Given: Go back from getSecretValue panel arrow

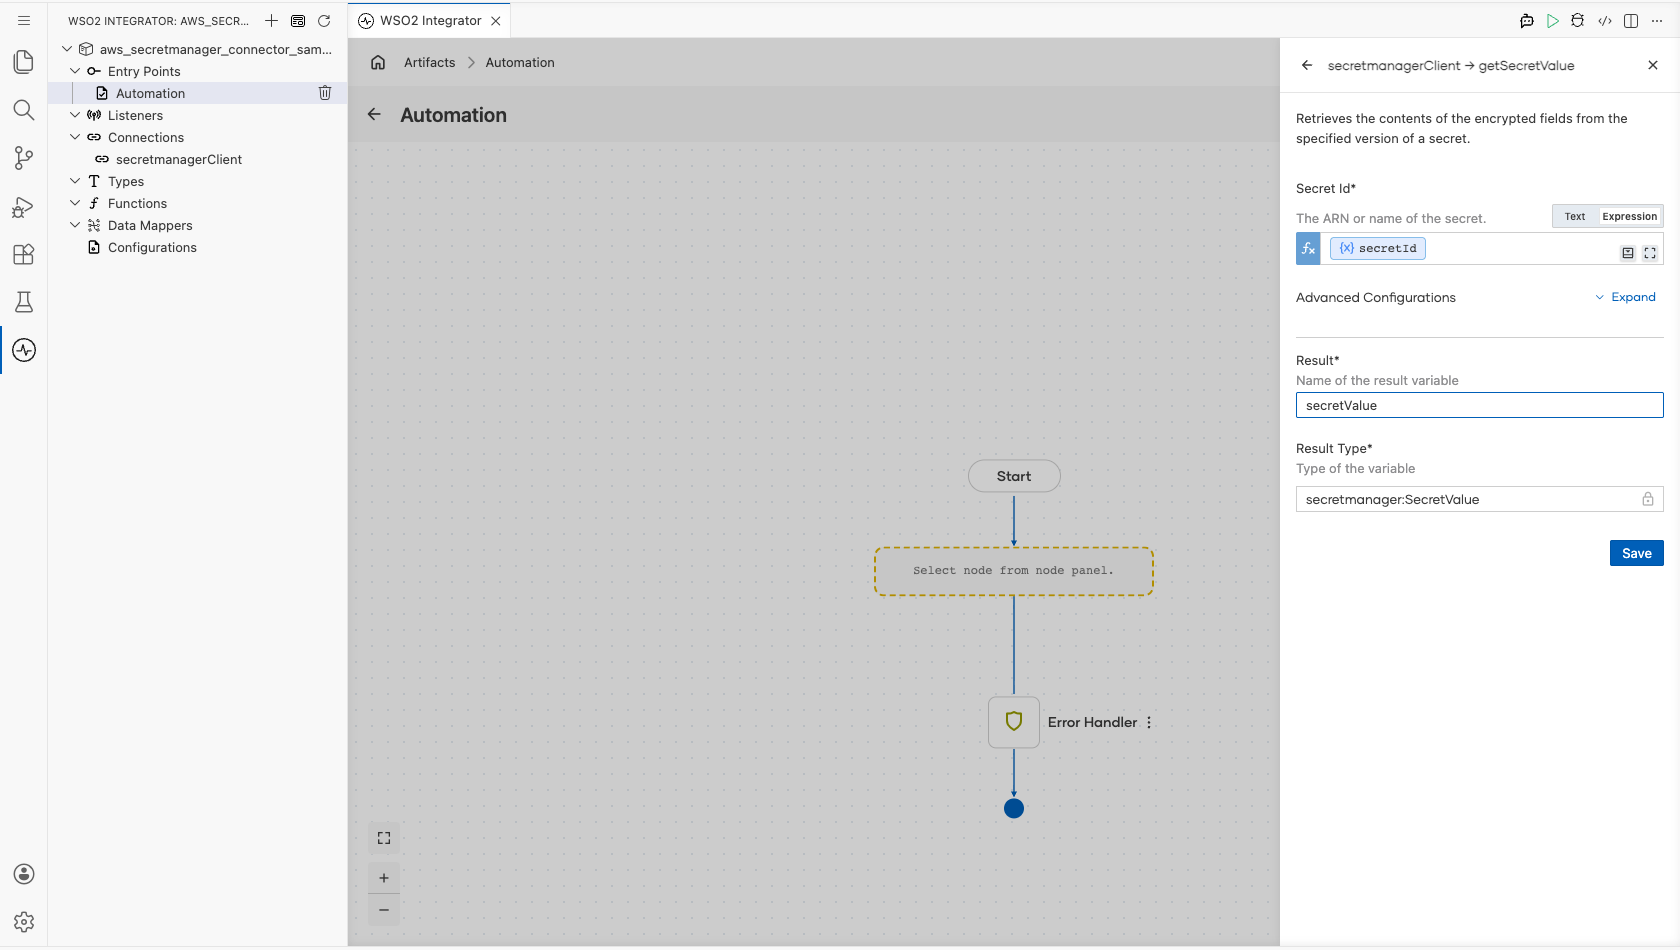Looking at the screenshot, I should point(1306,65).
